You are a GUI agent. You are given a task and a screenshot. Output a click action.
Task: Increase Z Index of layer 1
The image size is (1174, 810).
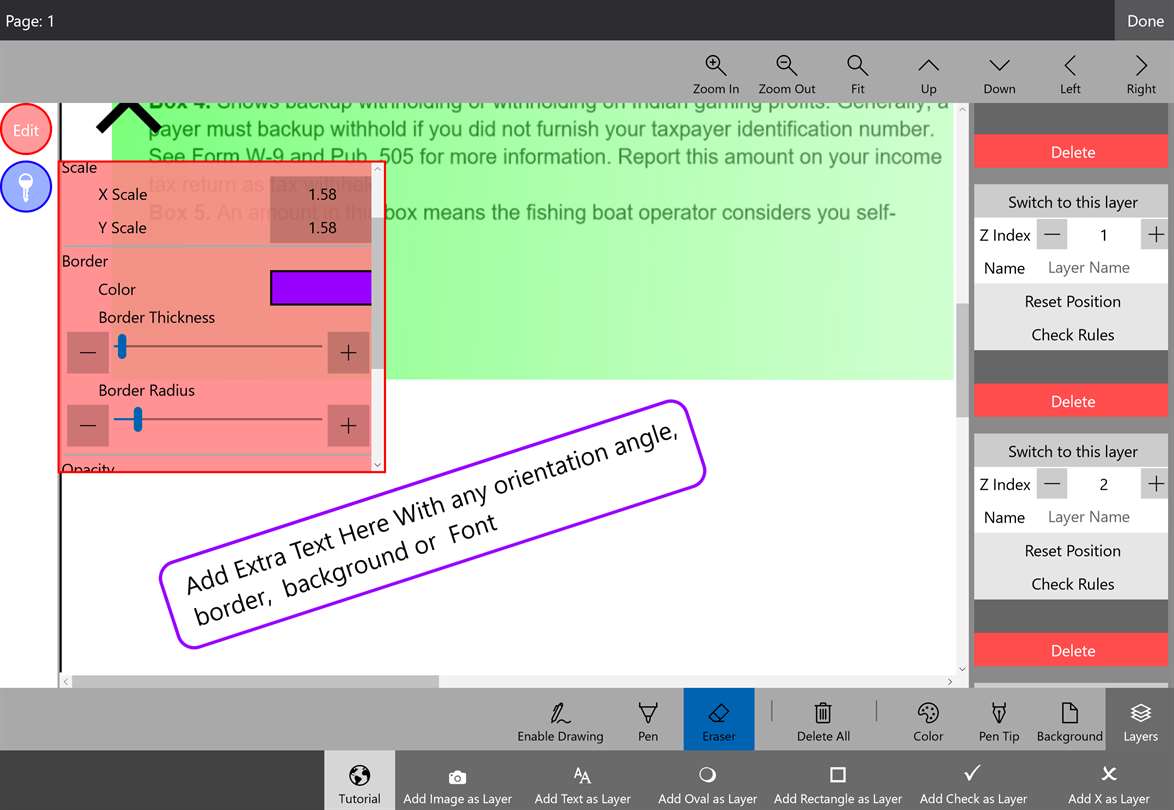point(1155,235)
